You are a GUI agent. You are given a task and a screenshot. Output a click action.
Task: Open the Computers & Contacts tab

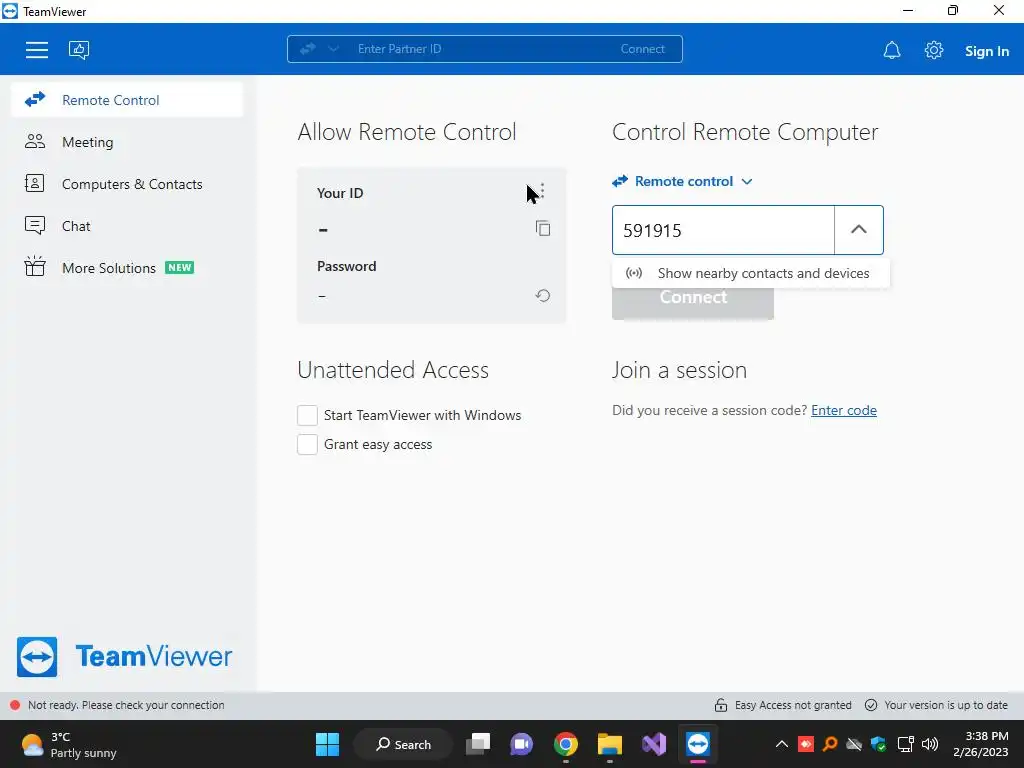[x=127, y=184]
